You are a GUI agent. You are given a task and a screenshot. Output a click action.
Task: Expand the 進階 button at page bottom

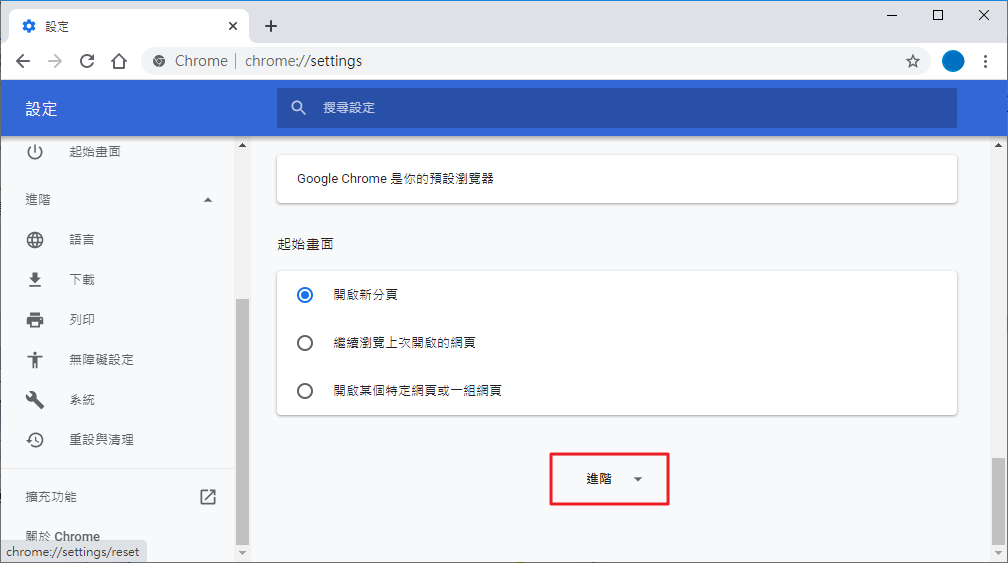[x=609, y=479]
